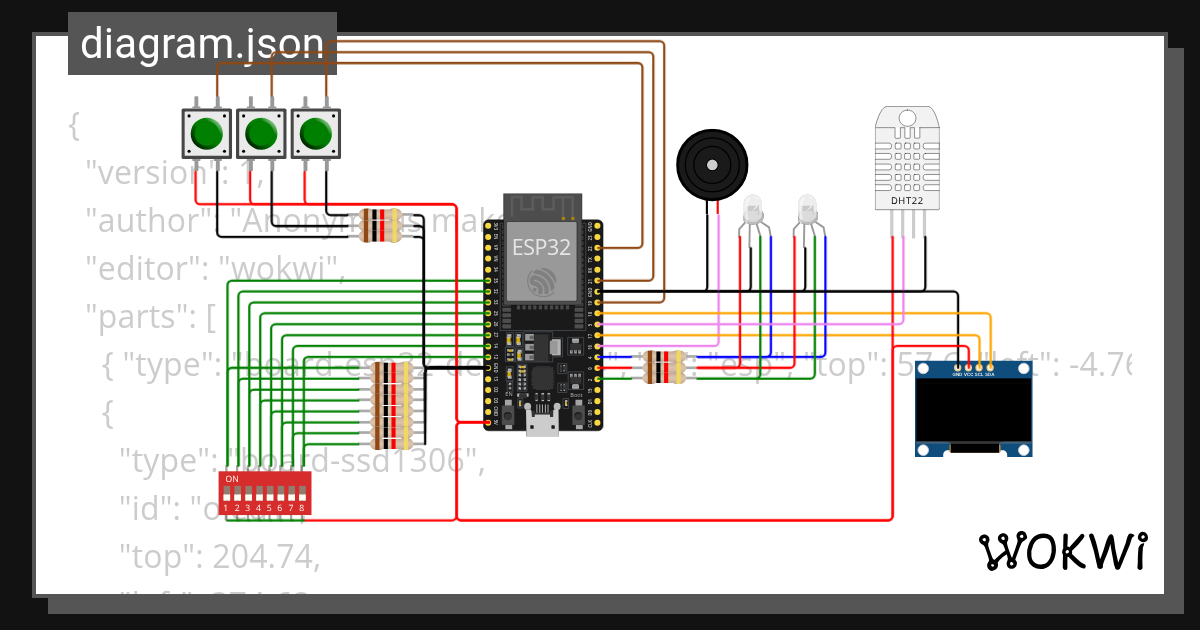Screen dimensions: 1200x630
Task: Toggle DIP switch position 4
Action: (x=258, y=495)
